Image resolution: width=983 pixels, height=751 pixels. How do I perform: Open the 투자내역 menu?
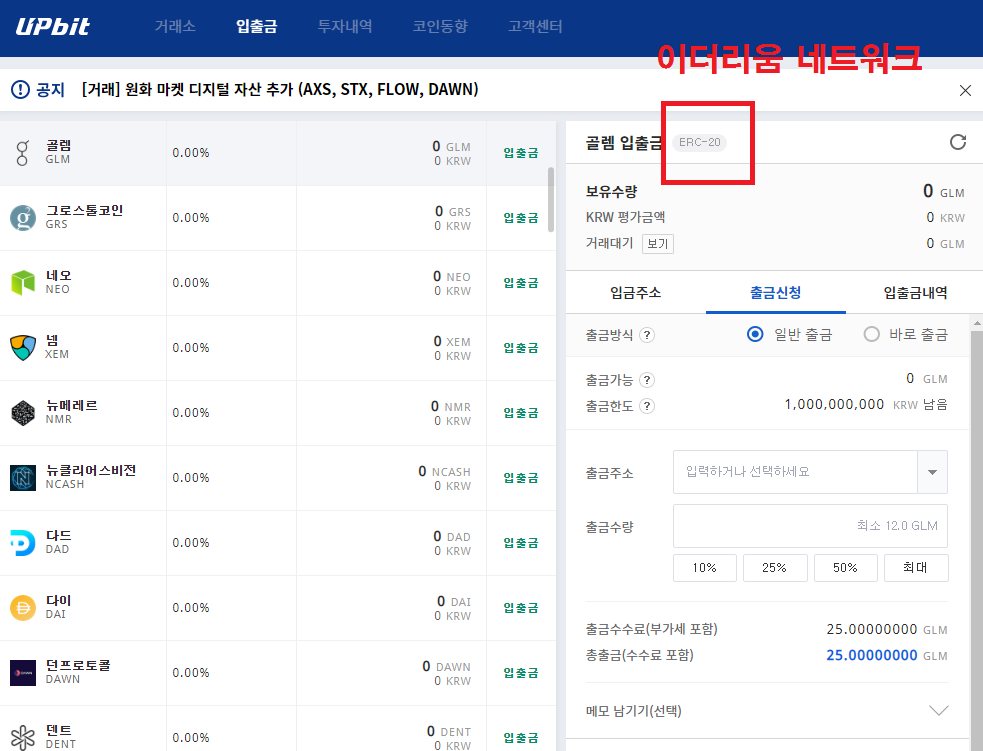click(x=345, y=26)
